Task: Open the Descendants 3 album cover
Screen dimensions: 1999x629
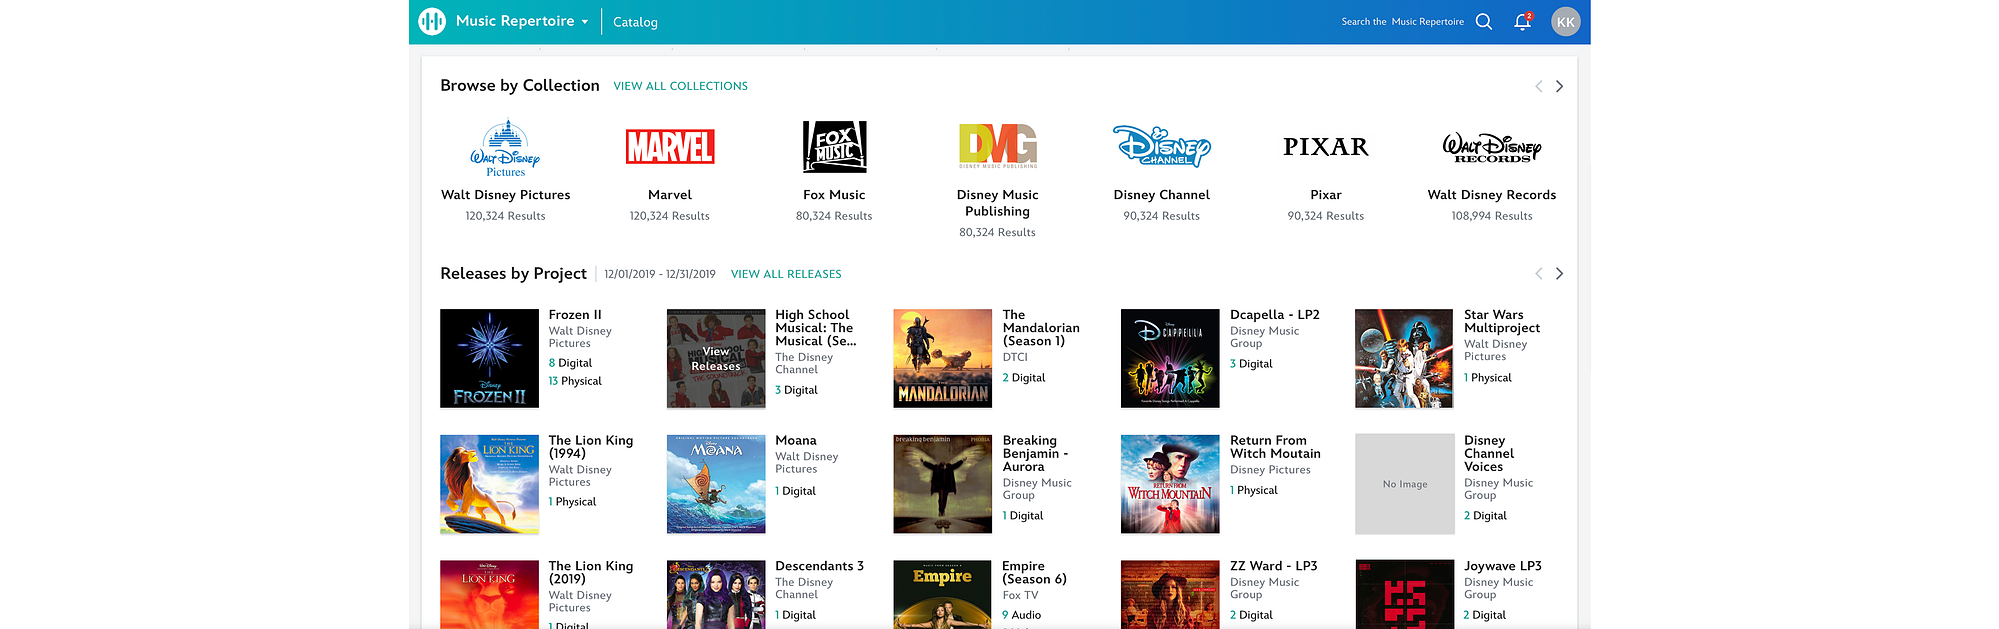Action: tap(716, 594)
